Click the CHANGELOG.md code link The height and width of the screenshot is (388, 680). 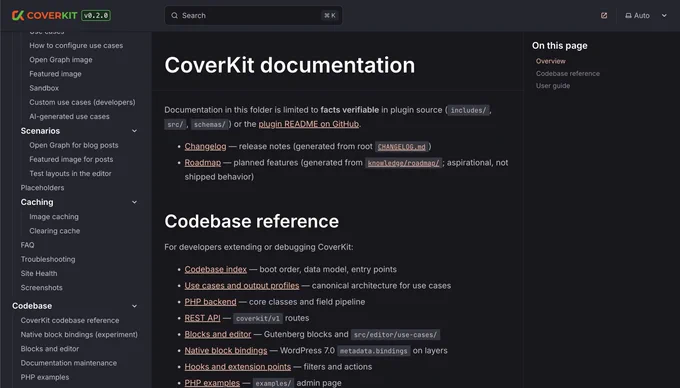pyautogui.click(x=402, y=147)
